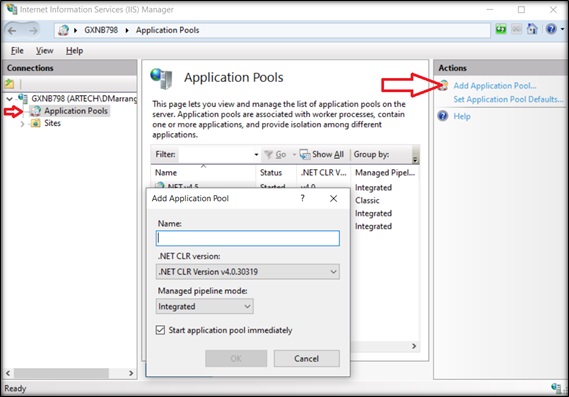Click the Add Application Pool action icon
Image resolution: width=569 pixels, height=397 pixels.
pyautogui.click(x=443, y=86)
